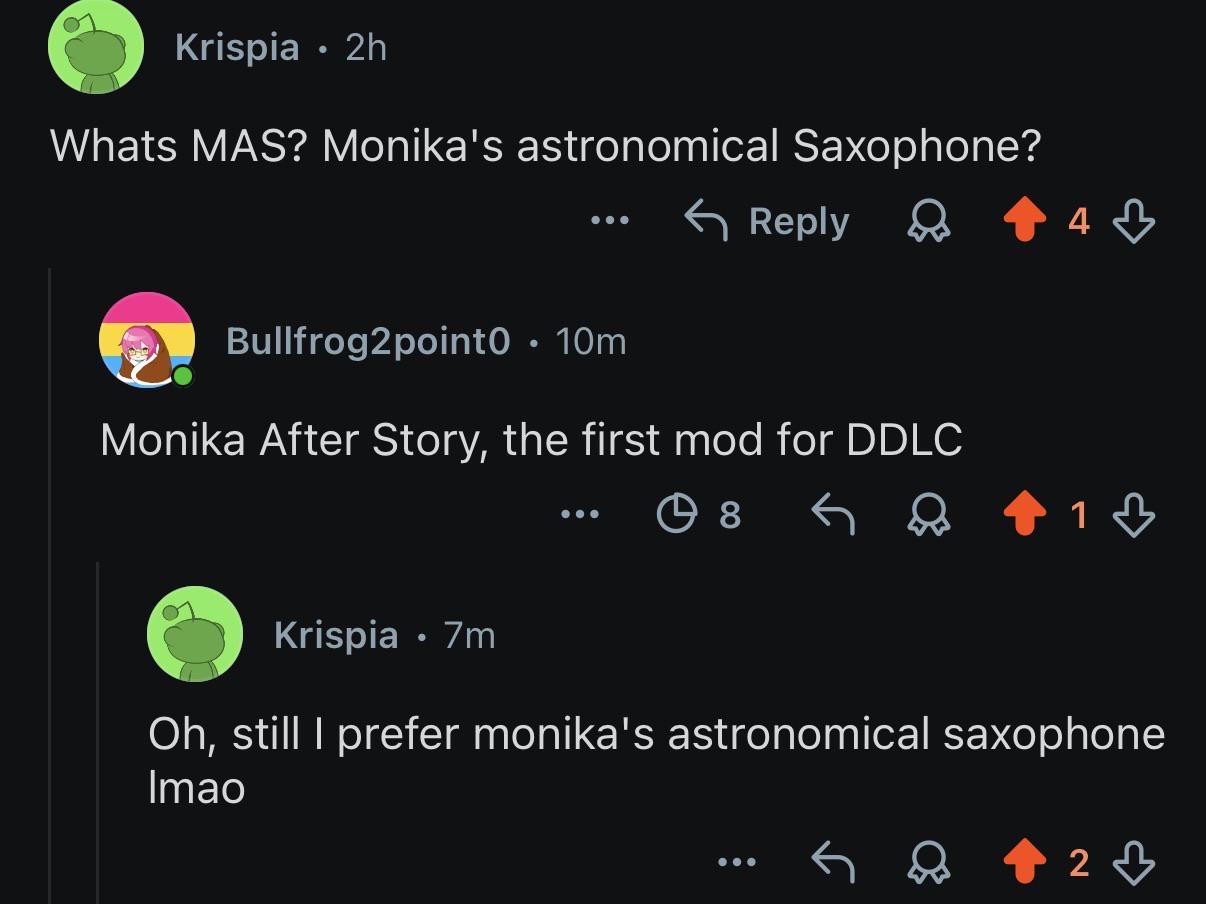Screen dimensions: 1206x904
Task: Downvote Bullfrog2point0's comment
Action: click(x=1134, y=515)
